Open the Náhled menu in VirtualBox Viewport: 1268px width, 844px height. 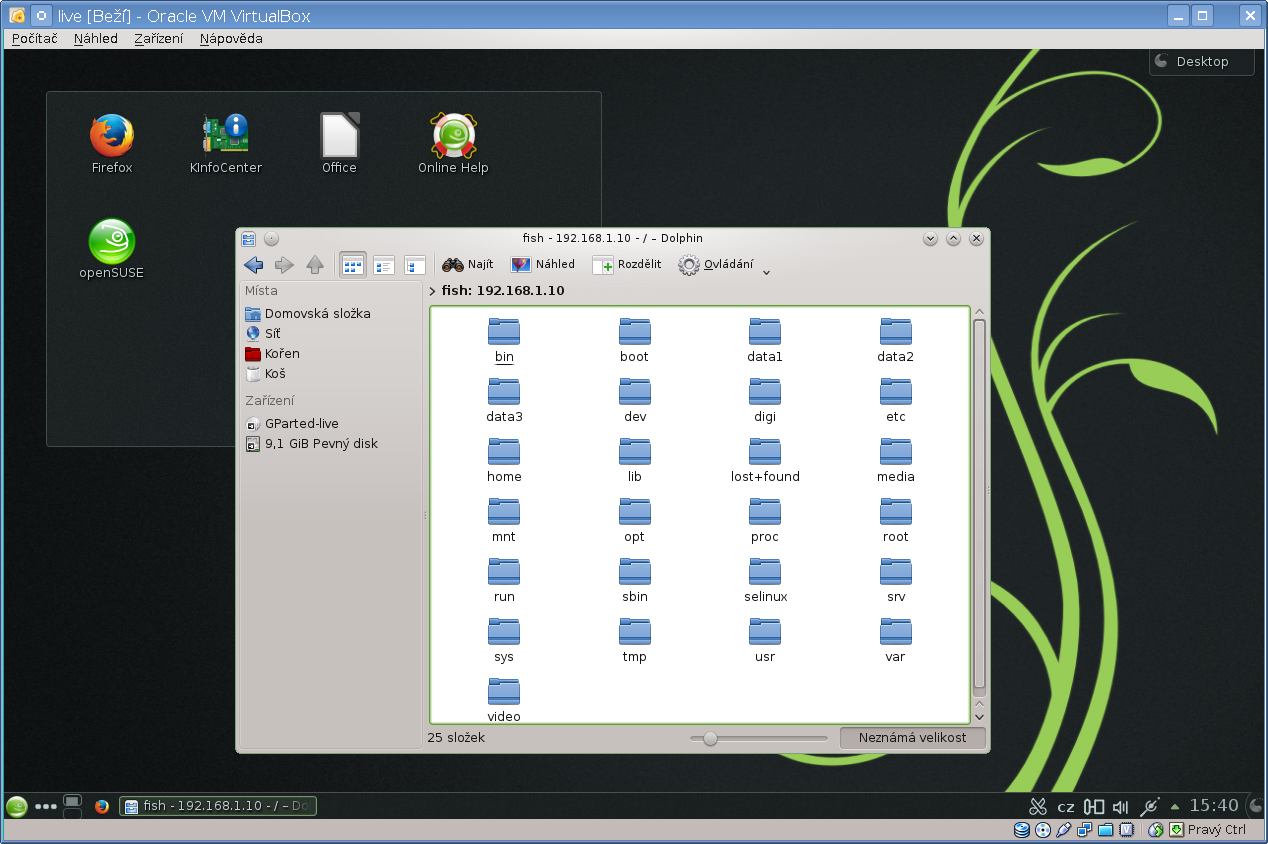click(x=96, y=38)
